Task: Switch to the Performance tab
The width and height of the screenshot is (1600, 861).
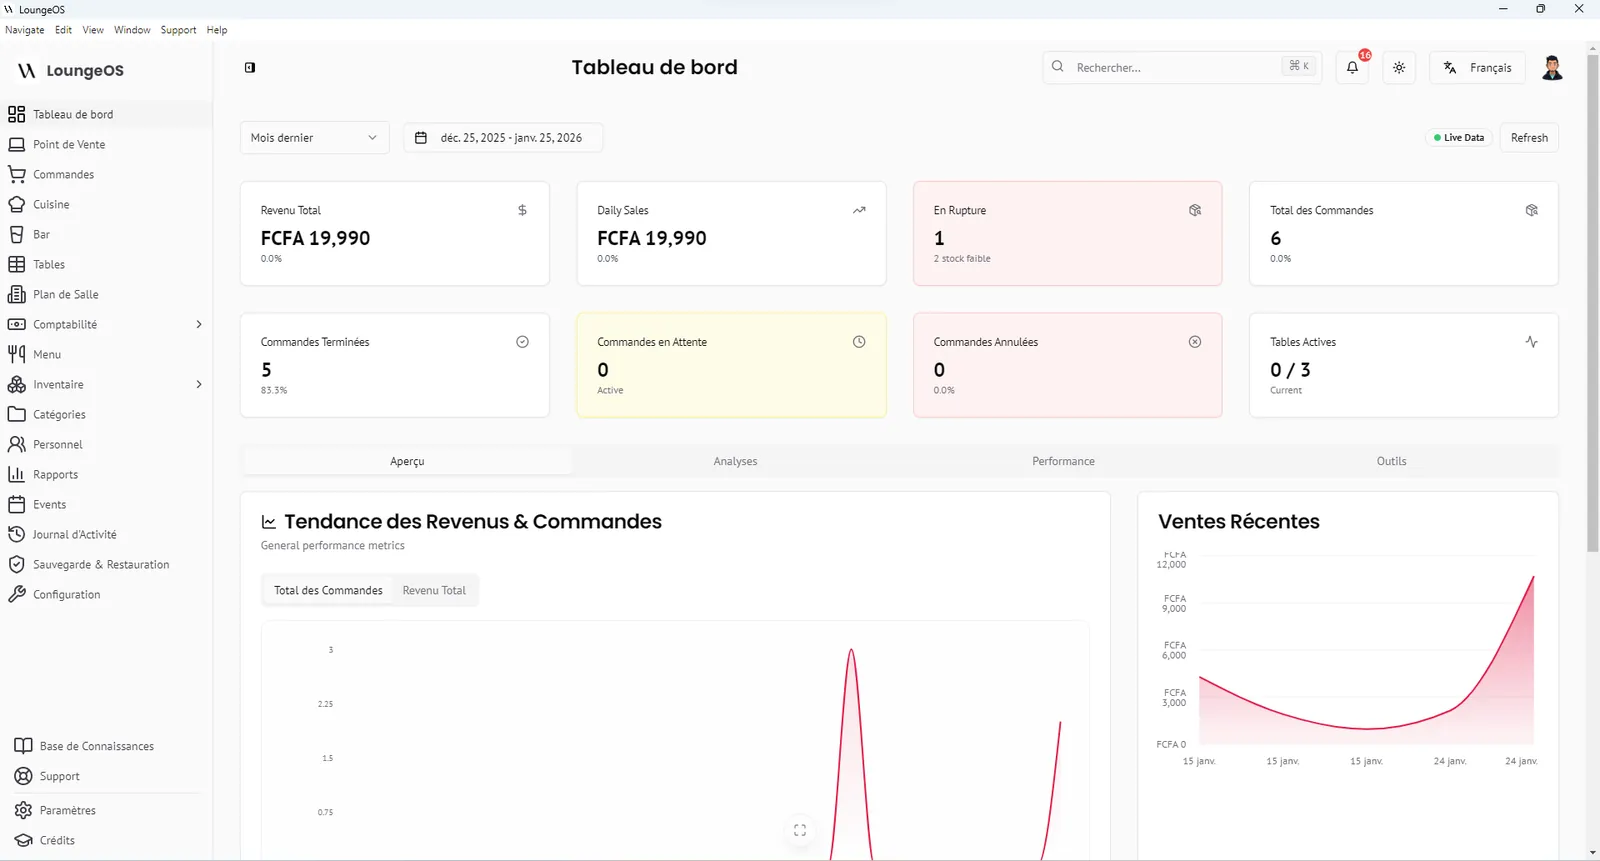Action: coord(1063,461)
